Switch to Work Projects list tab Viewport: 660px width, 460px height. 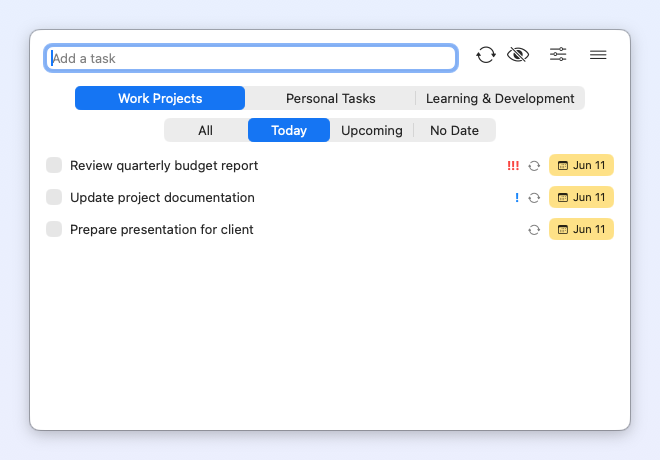point(160,98)
